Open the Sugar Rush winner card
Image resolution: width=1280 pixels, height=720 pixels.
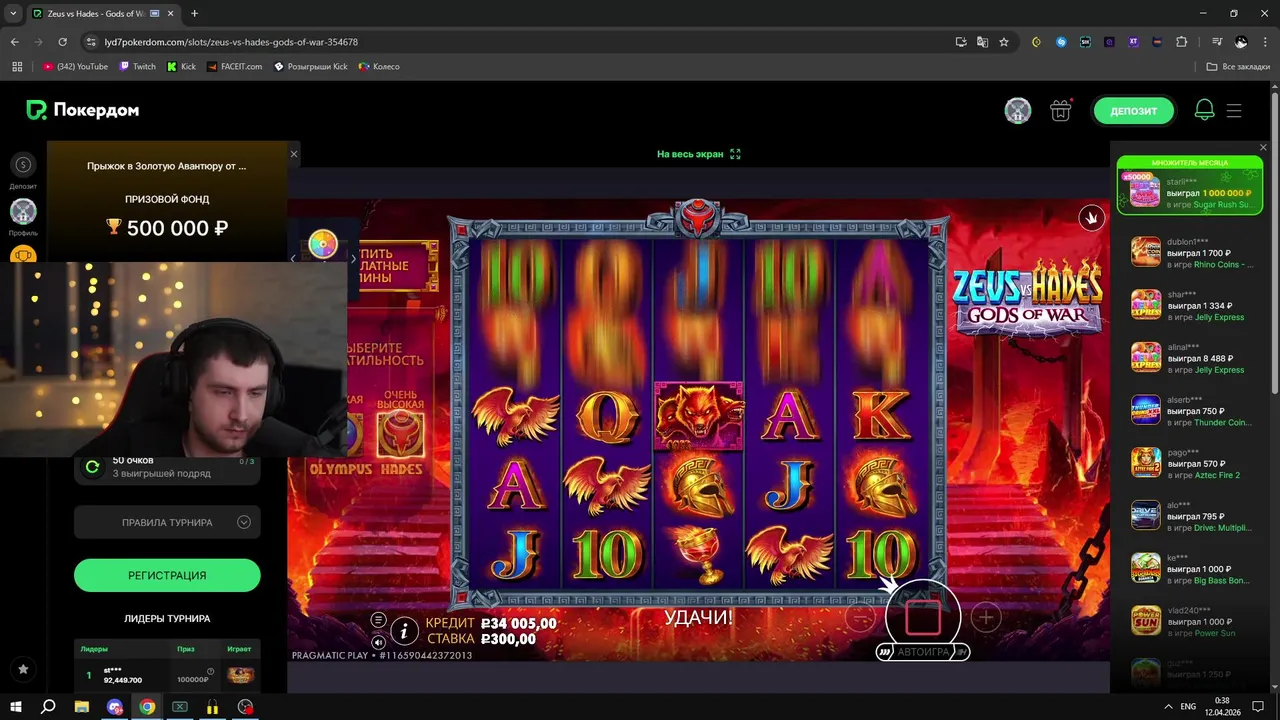1190,185
